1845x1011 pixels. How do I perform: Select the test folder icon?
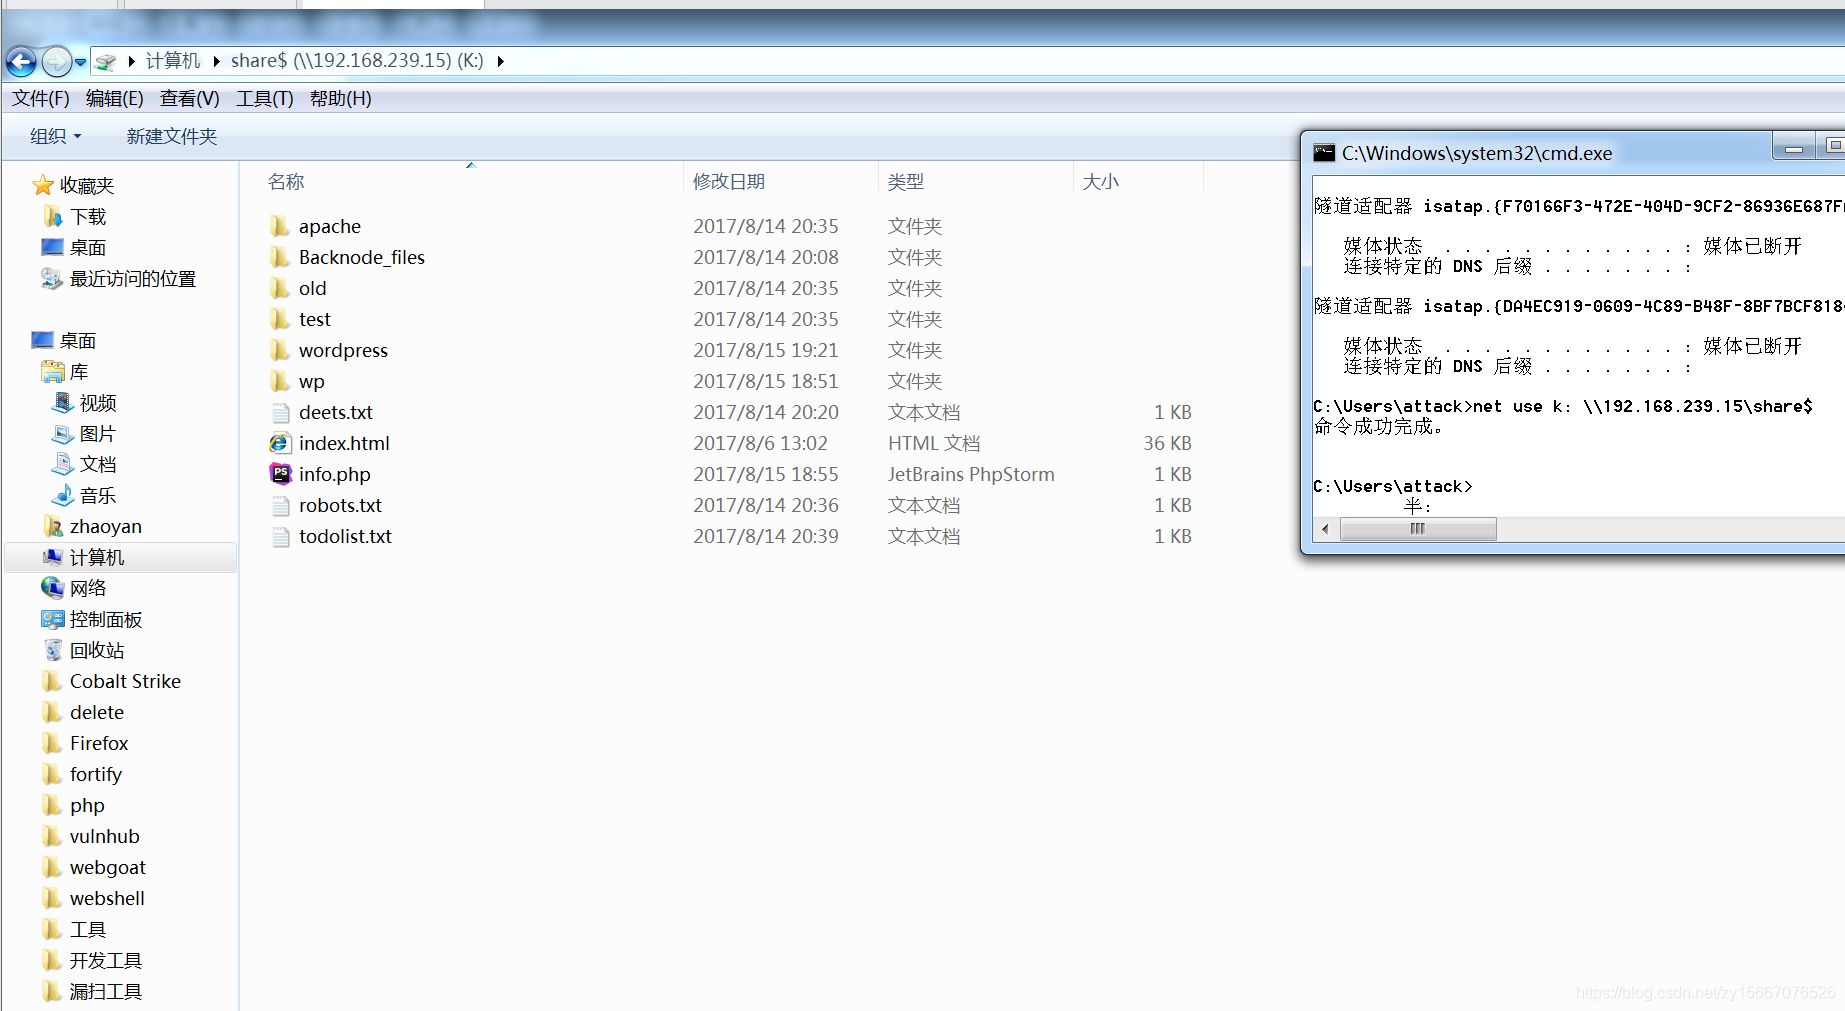tap(280, 319)
